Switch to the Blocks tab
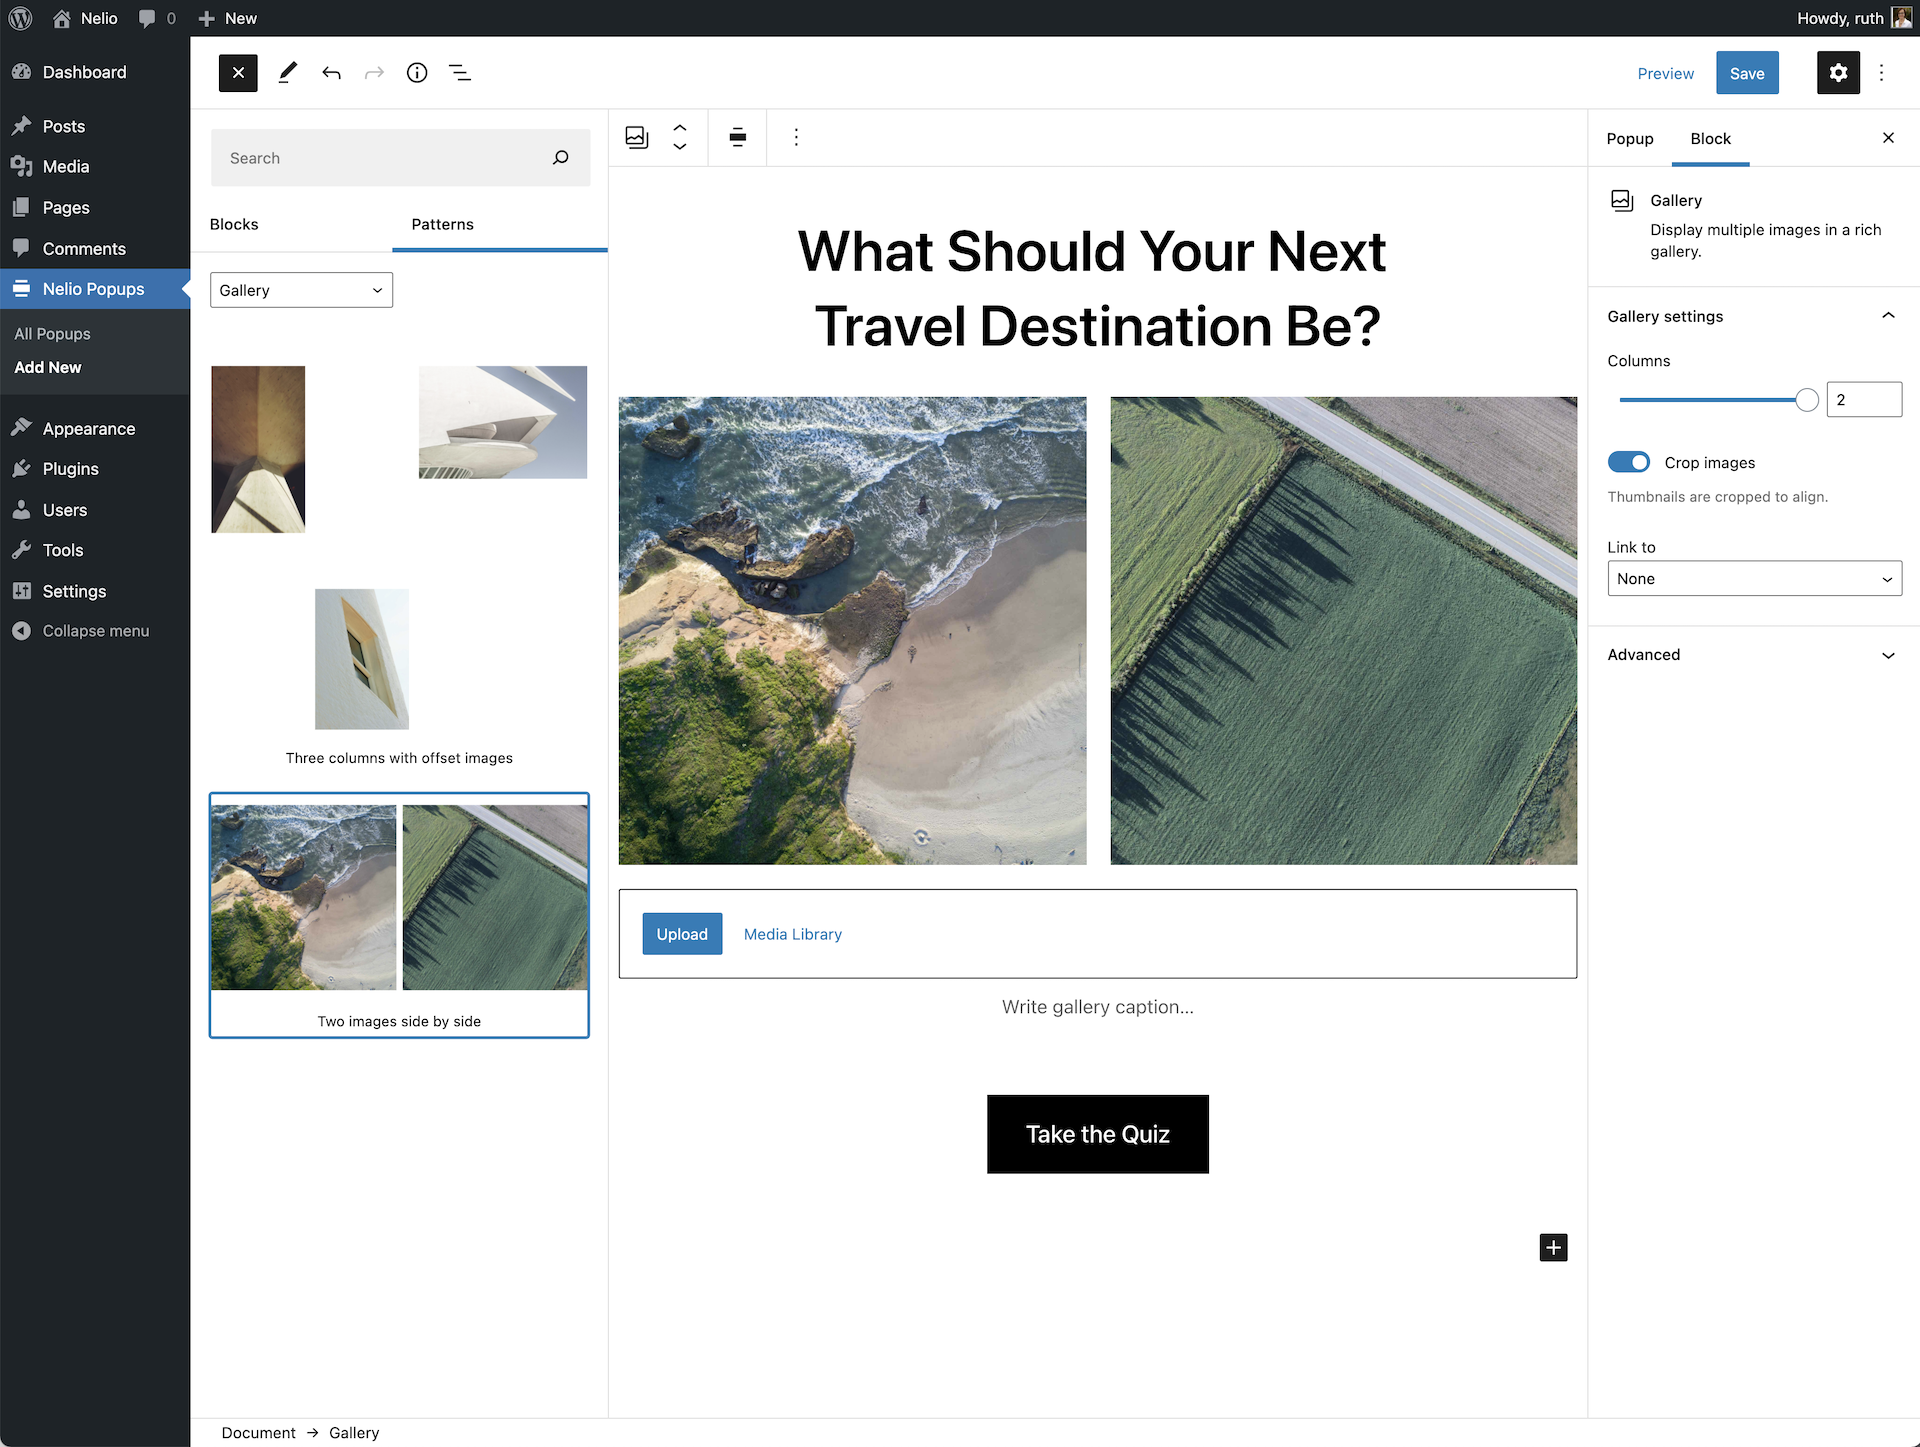This screenshot has width=1920, height=1447. (234, 224)
